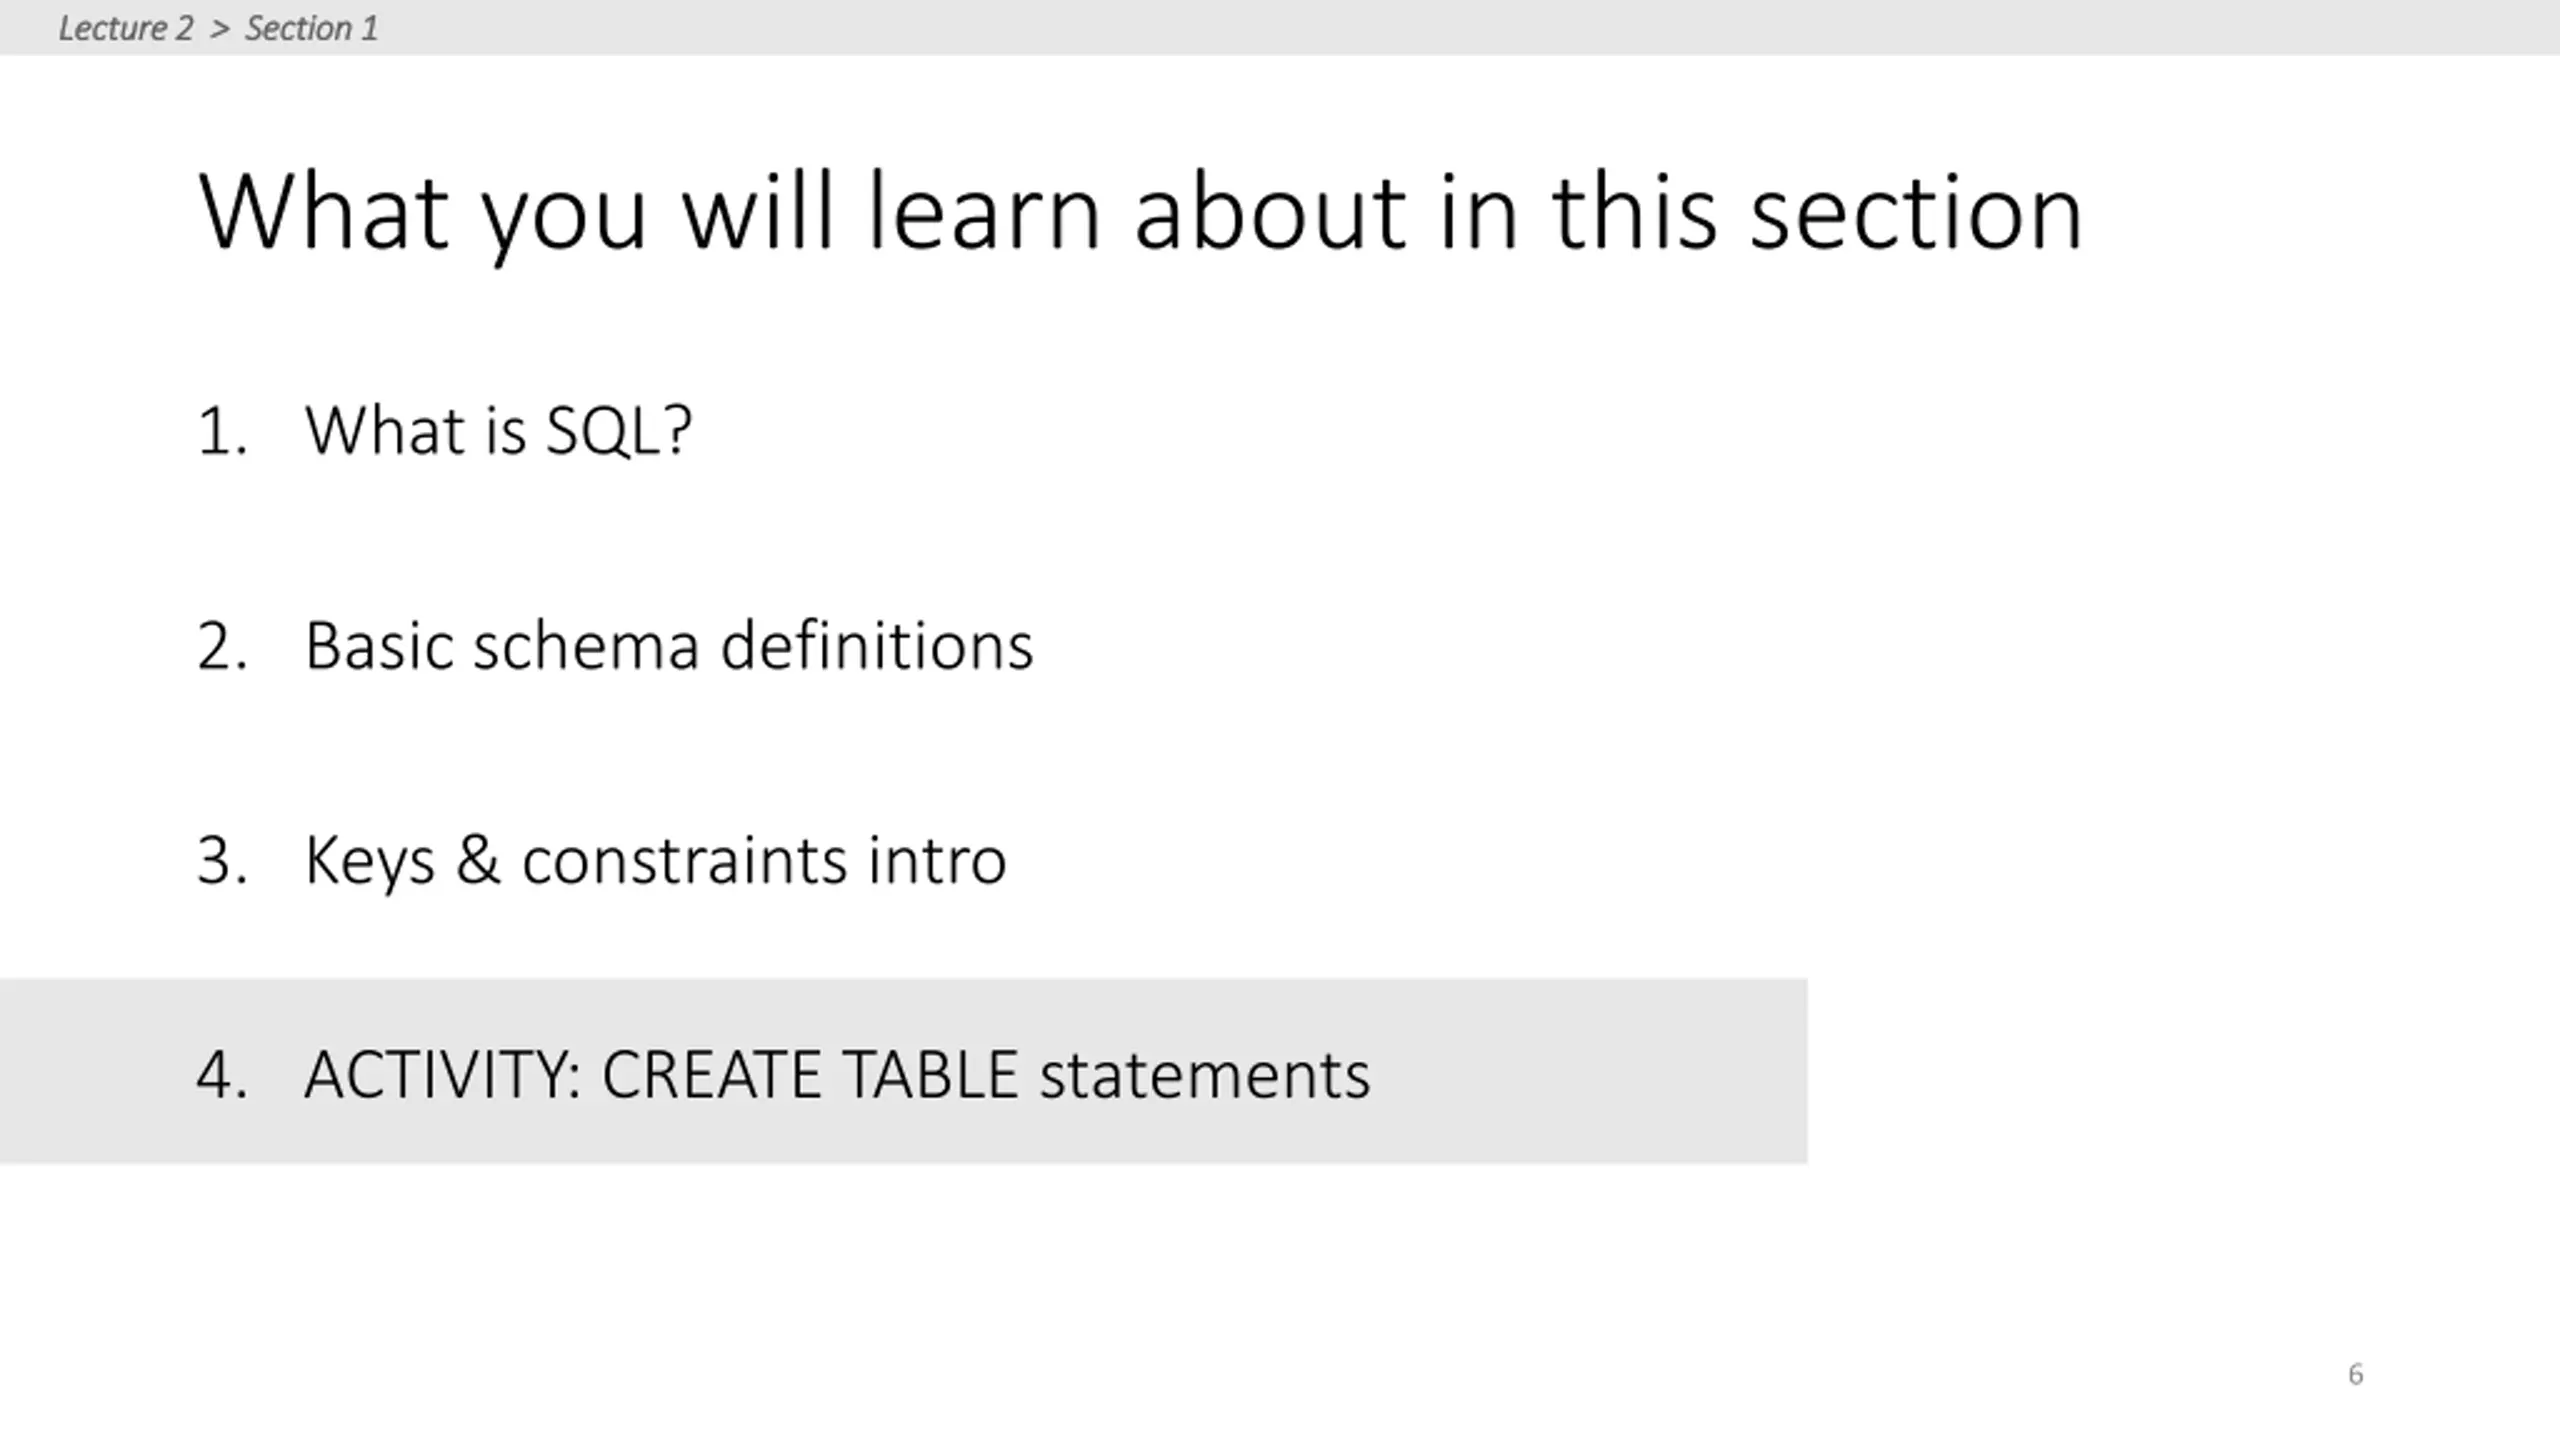Click the list number "2."
The width and height of the screenshot is (2560, 1440).
(x=222, y=647)
